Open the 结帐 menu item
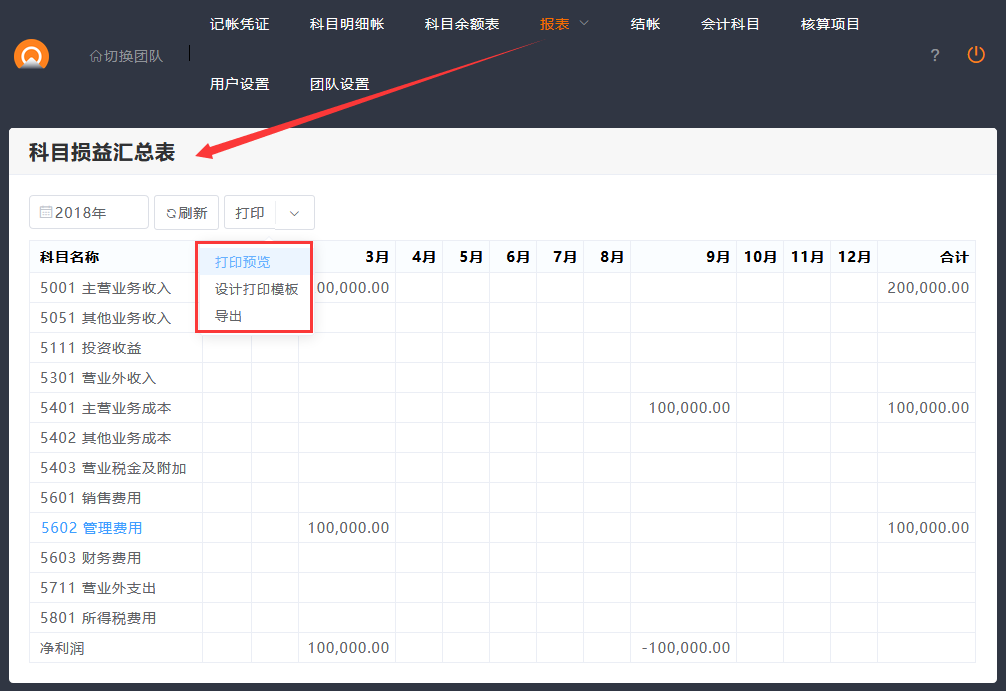 click(x=645, y=24)
